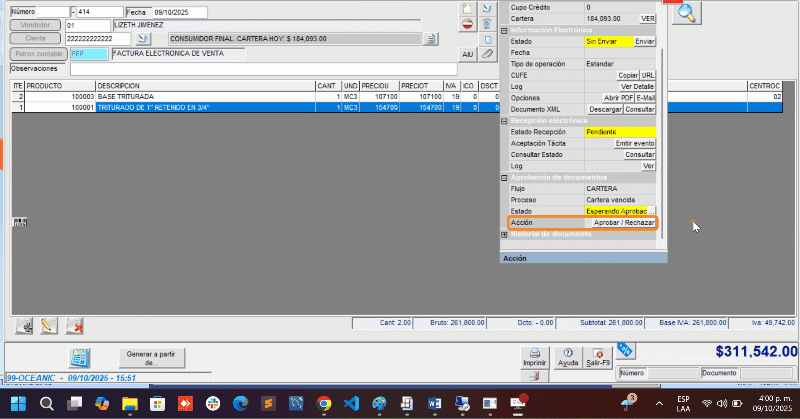This screenshot has width=800, height=419.
Task: Click the Emitir evento button
Action: pyautogui.click(x=635, y=144)
